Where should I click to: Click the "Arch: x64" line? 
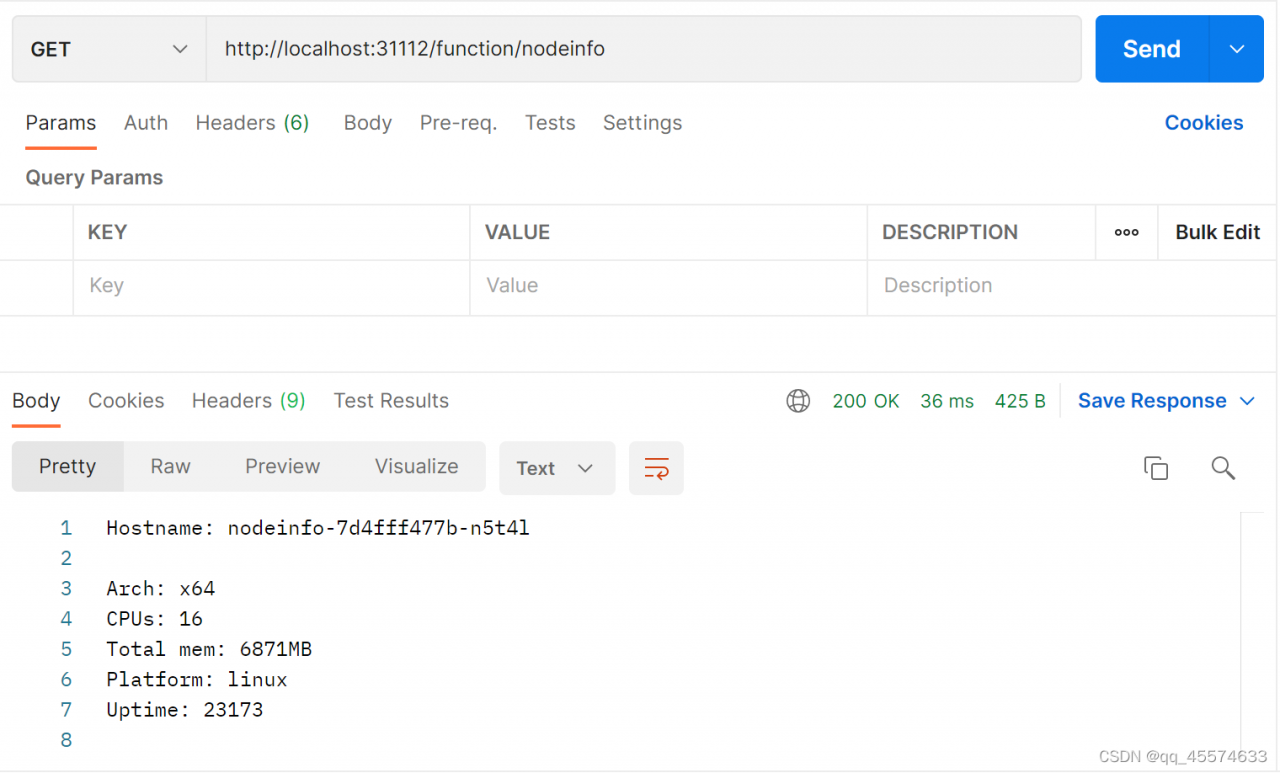(x=161, y=589)
